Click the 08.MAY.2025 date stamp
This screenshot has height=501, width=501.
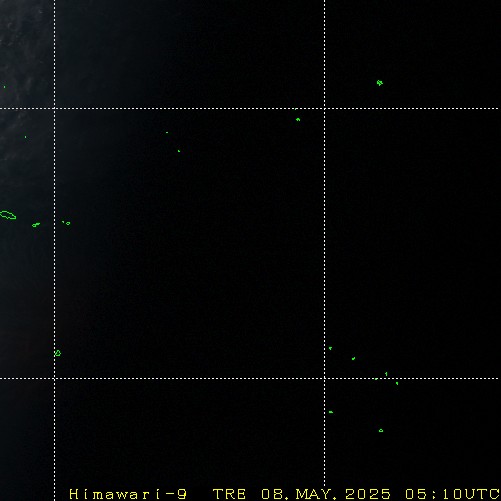click(x=326, y=494)
